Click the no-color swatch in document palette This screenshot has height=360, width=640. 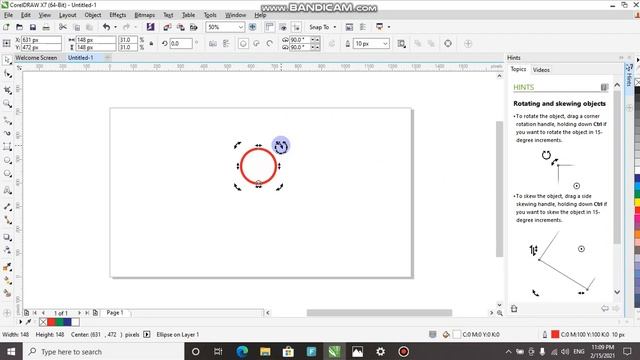[x=43, y=322]
